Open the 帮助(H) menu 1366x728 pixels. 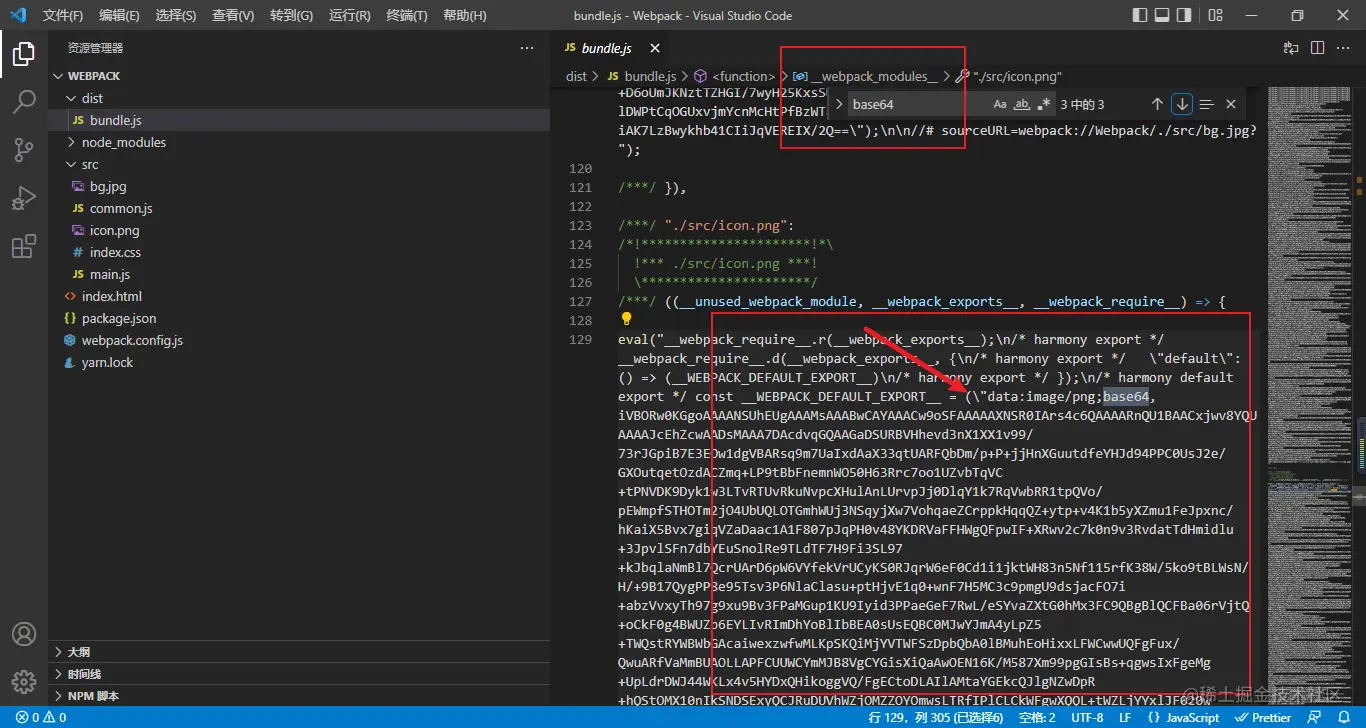tap(464, 15)
